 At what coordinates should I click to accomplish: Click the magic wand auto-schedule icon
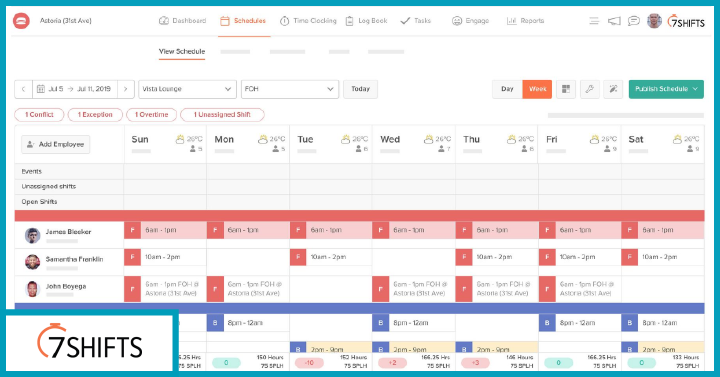click(613, 89)
